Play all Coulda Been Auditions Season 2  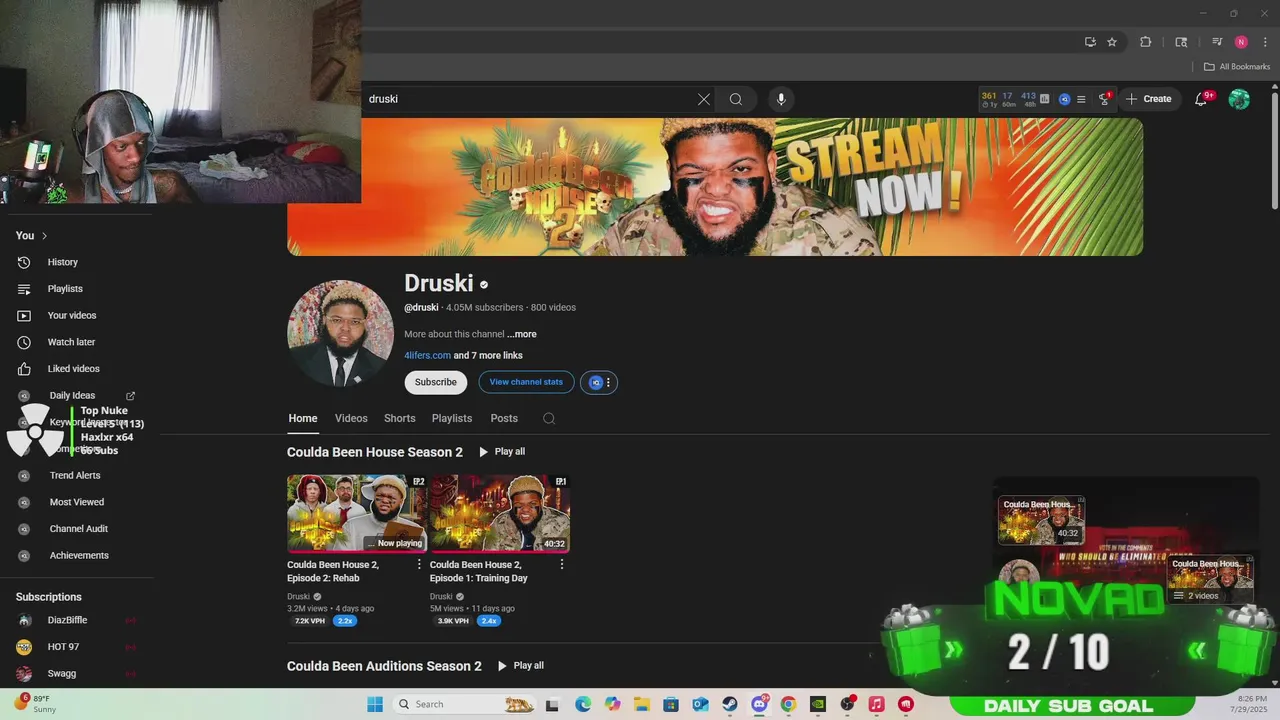[x=521, y=666]
